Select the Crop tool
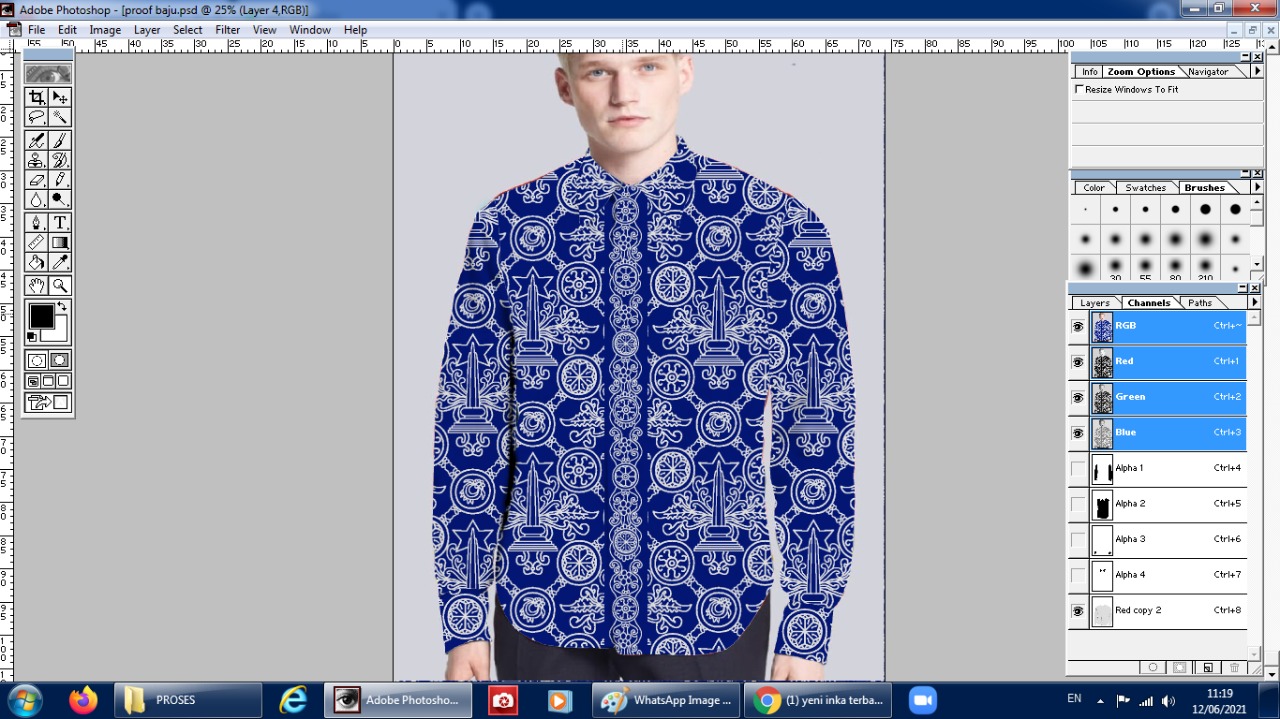This screenshot has width=1280, height=719. point(37,97)
